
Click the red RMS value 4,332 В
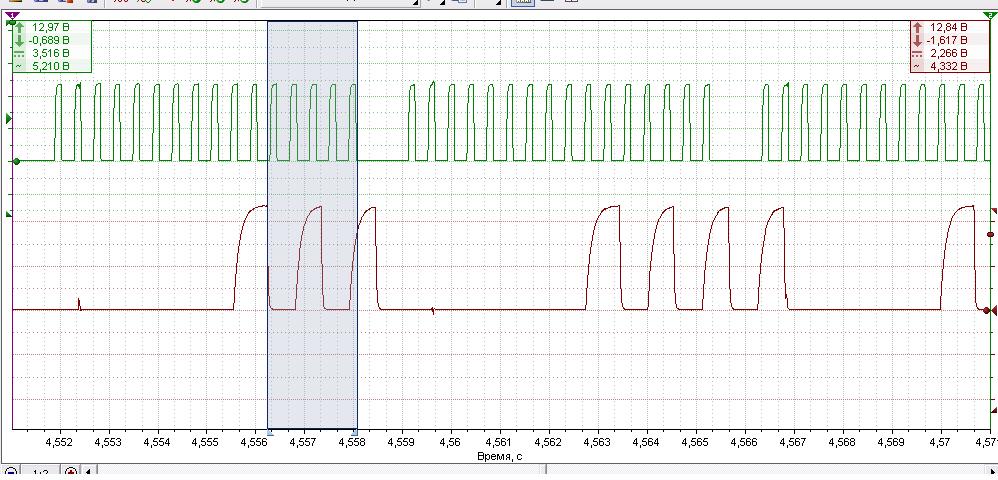tap(948, 66)
